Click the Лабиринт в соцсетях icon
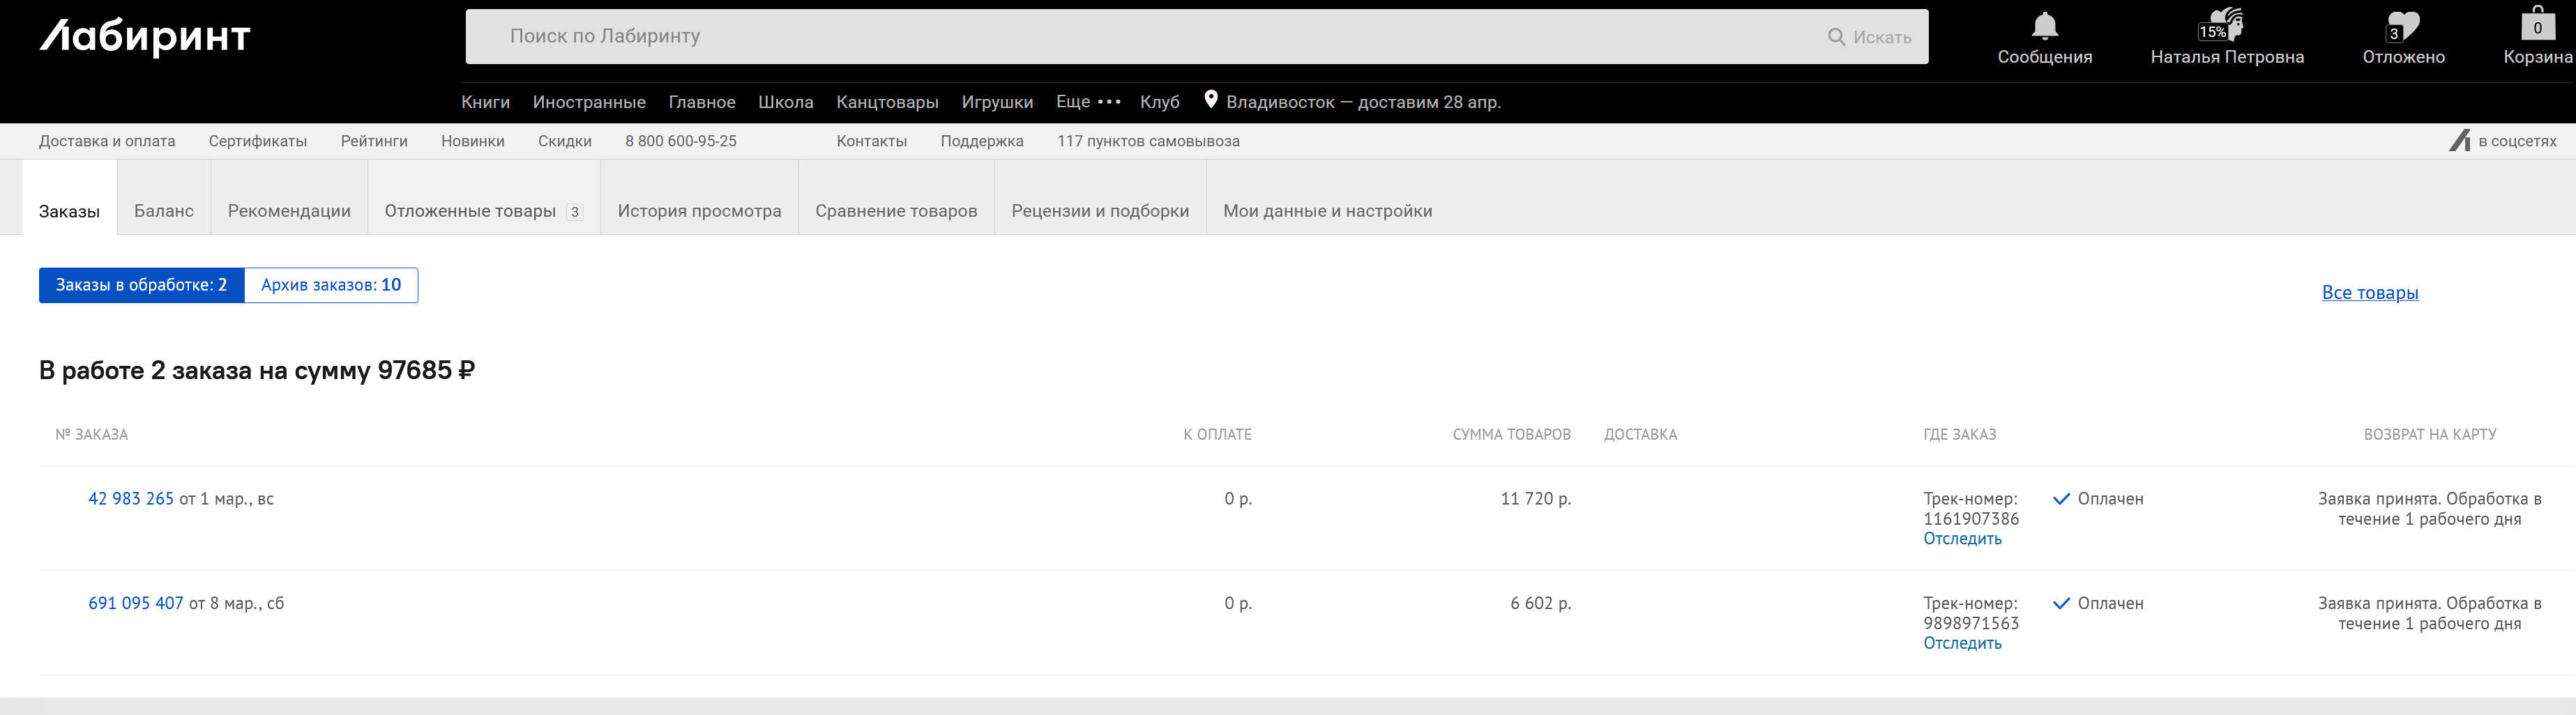The width and height of the screenshot is (2576, 715). [x=2459, y=141]
